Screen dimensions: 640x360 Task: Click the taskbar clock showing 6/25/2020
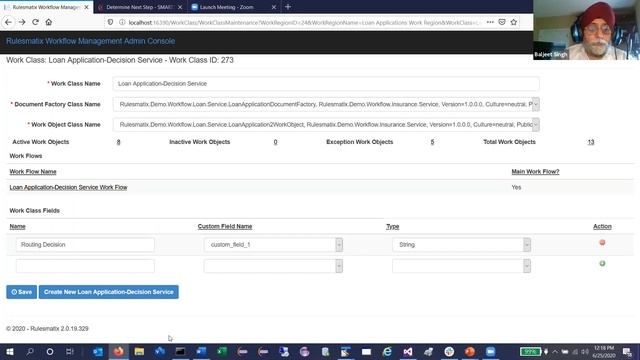[x=604, y=351]
